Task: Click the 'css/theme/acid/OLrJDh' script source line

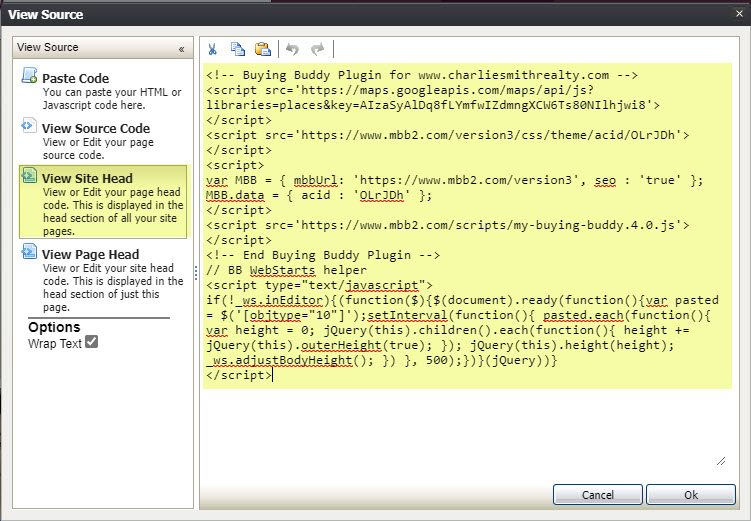Action: click(448, 135)
